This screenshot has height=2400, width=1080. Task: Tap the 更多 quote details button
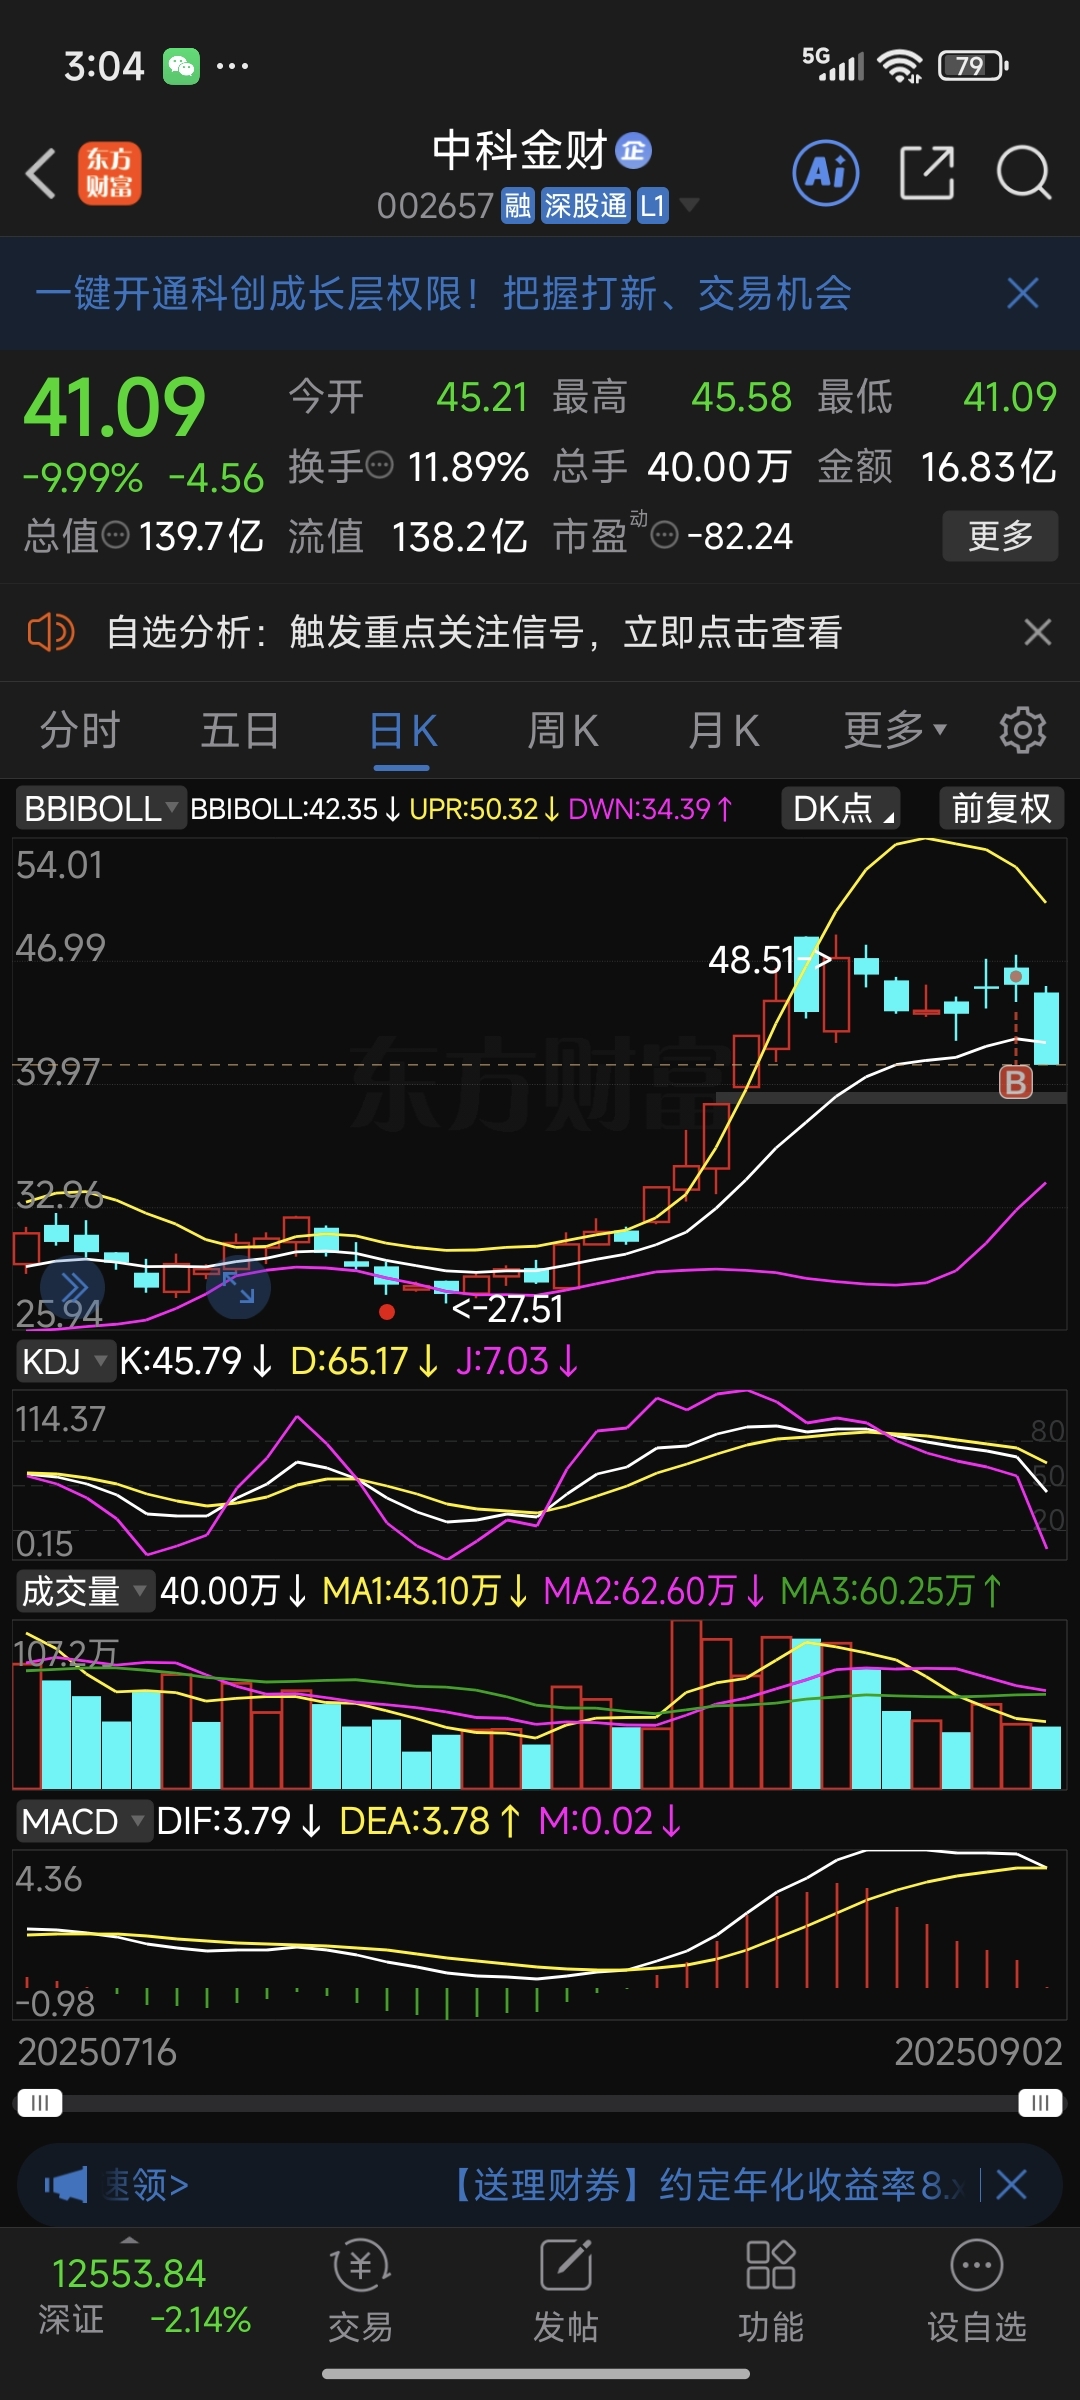coord(1000,536)
